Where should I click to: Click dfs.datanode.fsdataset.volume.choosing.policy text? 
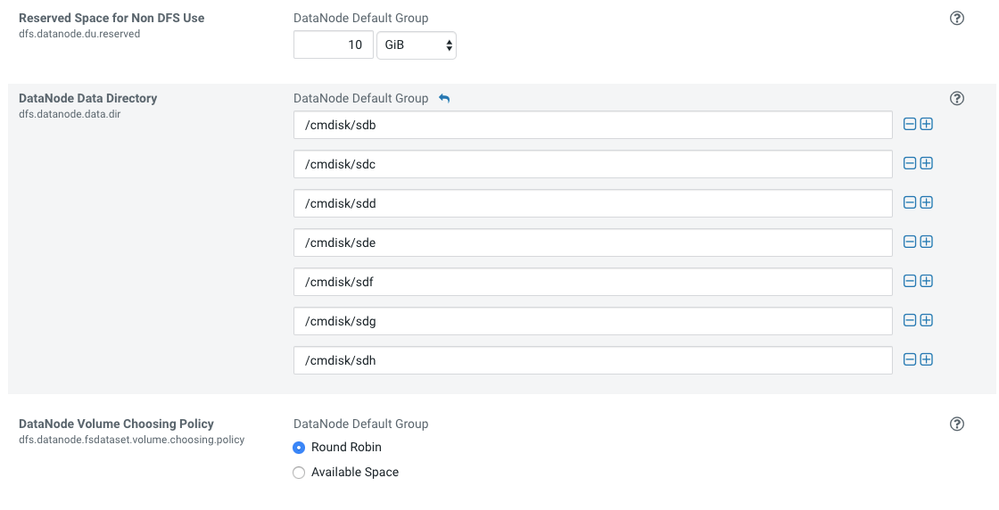click(x=131, y=440)
